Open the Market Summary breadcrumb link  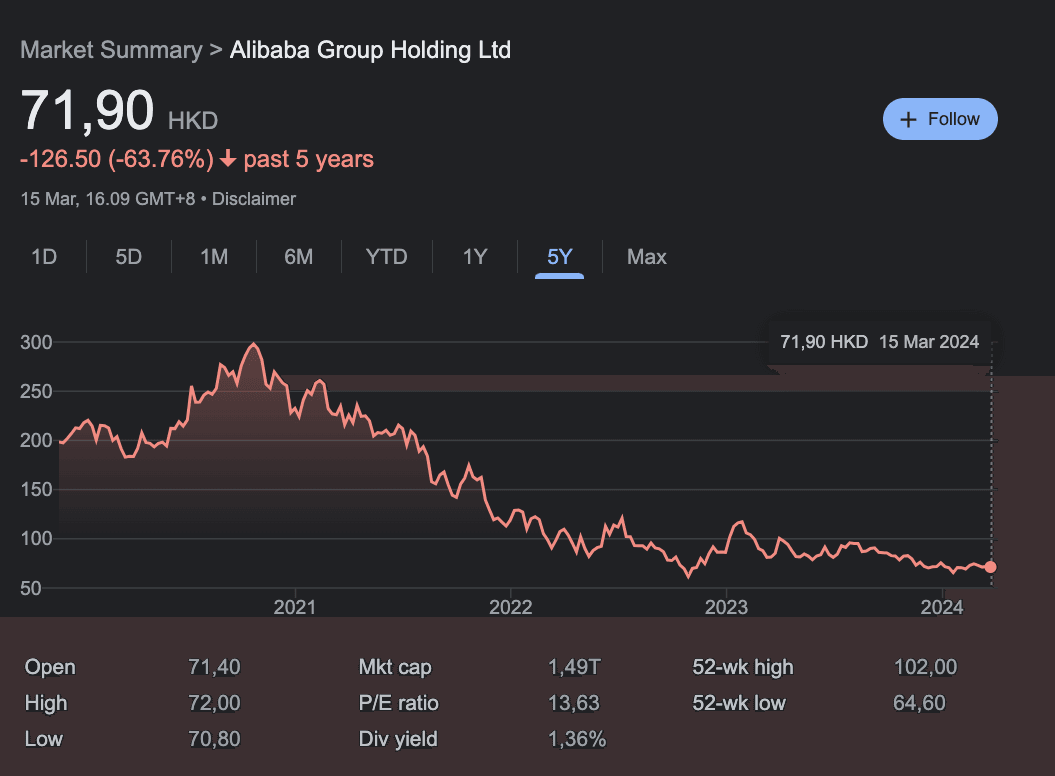[111, 50]
